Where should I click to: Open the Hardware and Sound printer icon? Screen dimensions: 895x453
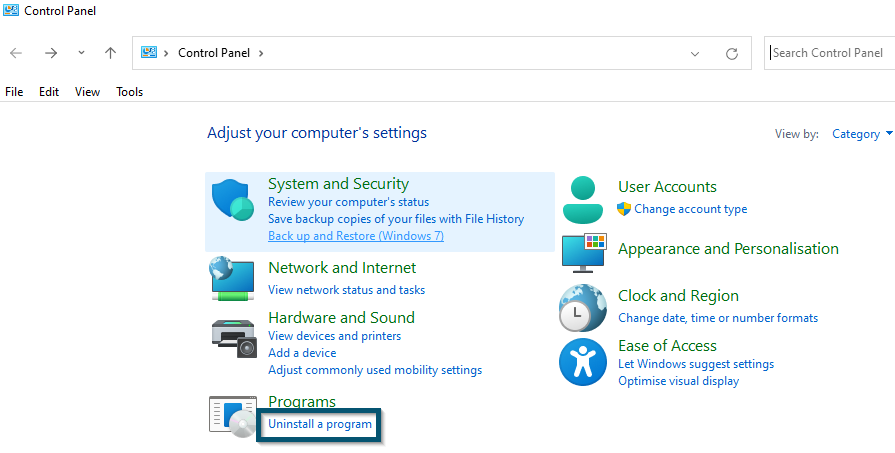tap(235, 338)
